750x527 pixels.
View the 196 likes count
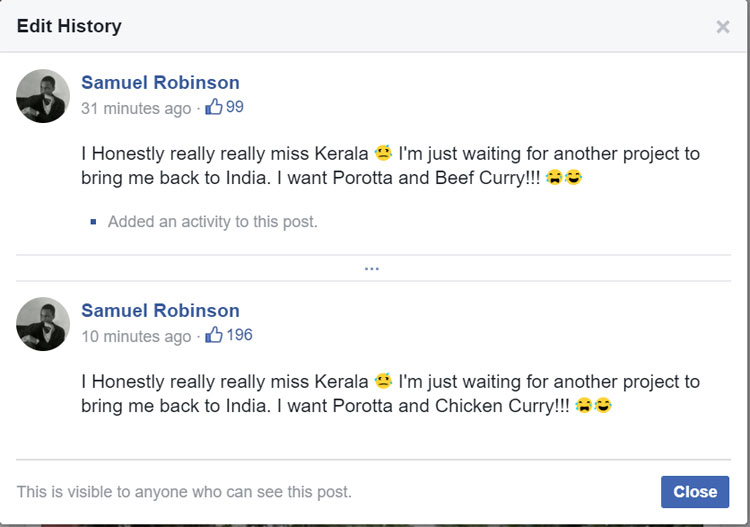pyautogui.click(x=239, y=335)
